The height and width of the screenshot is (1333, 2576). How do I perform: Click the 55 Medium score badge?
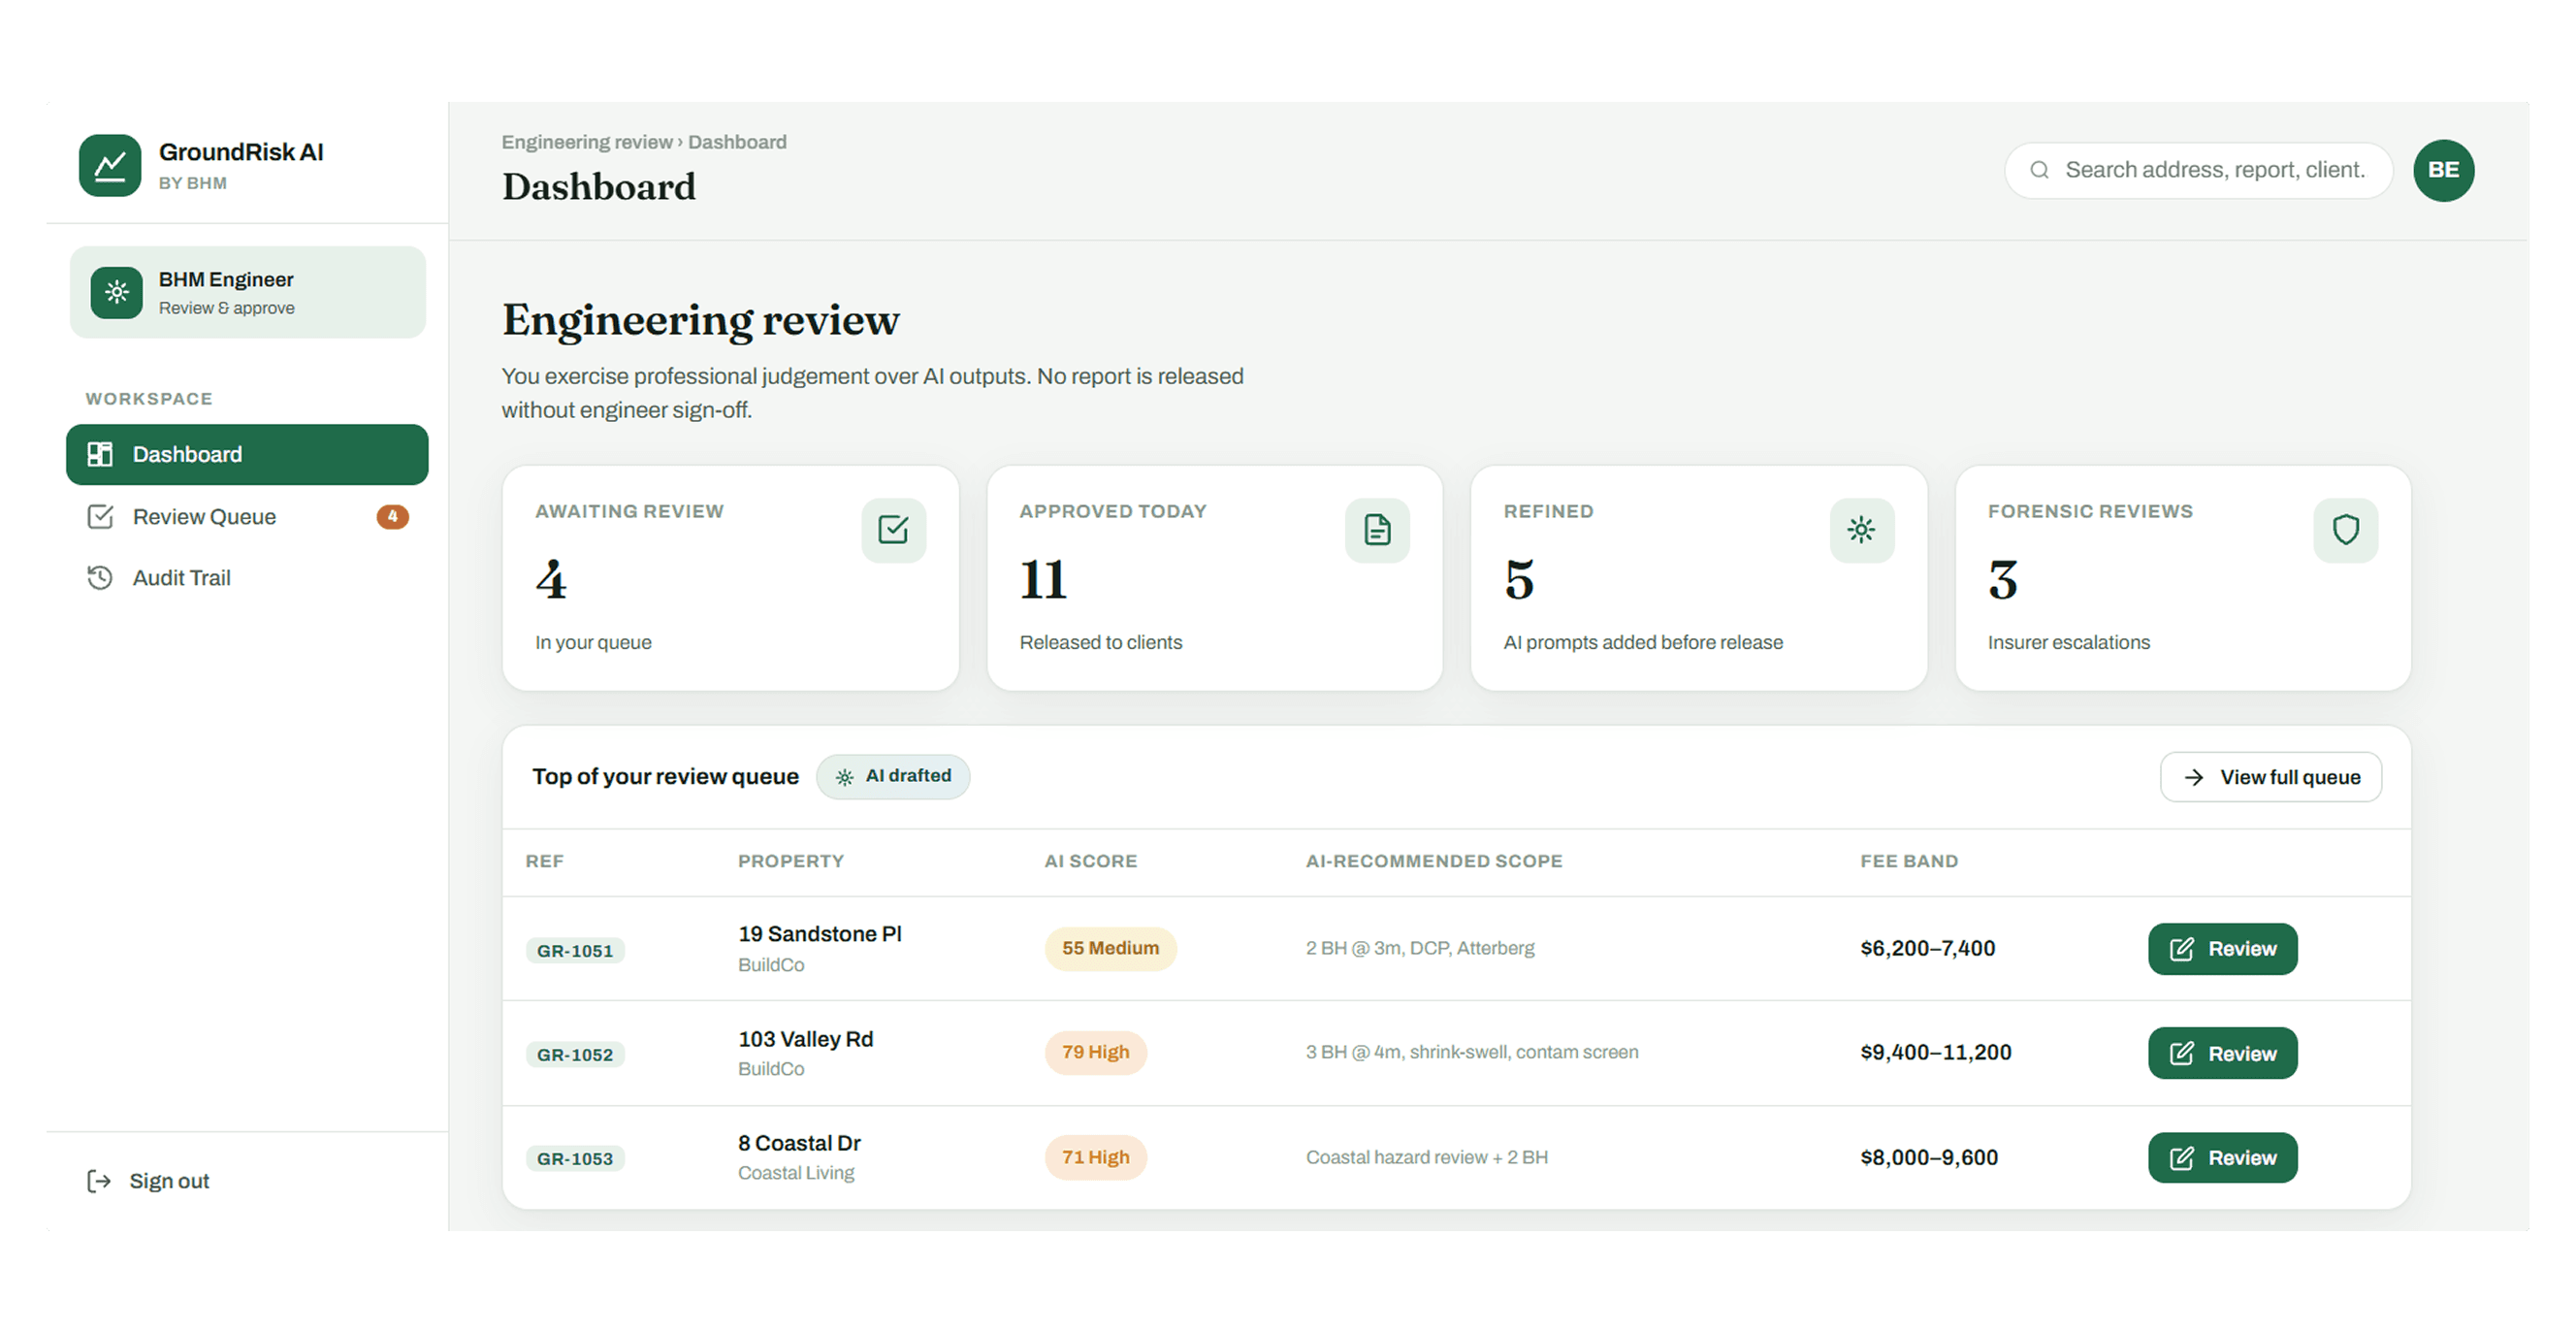[x=1110, y=948]
